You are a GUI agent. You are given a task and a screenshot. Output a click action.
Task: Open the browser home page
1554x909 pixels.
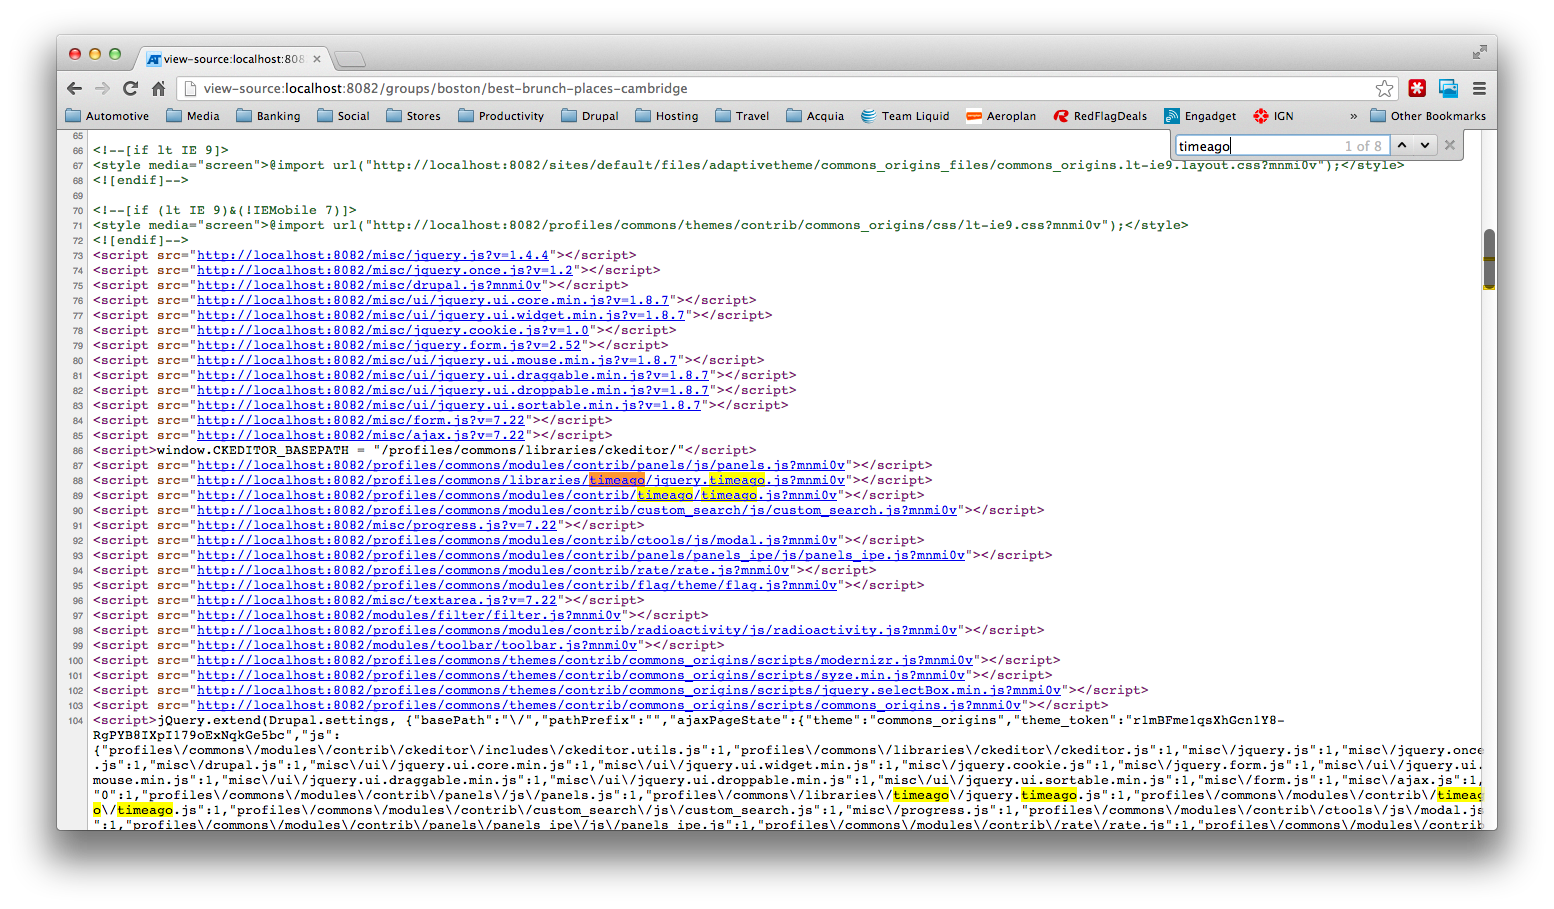(158, 88)
